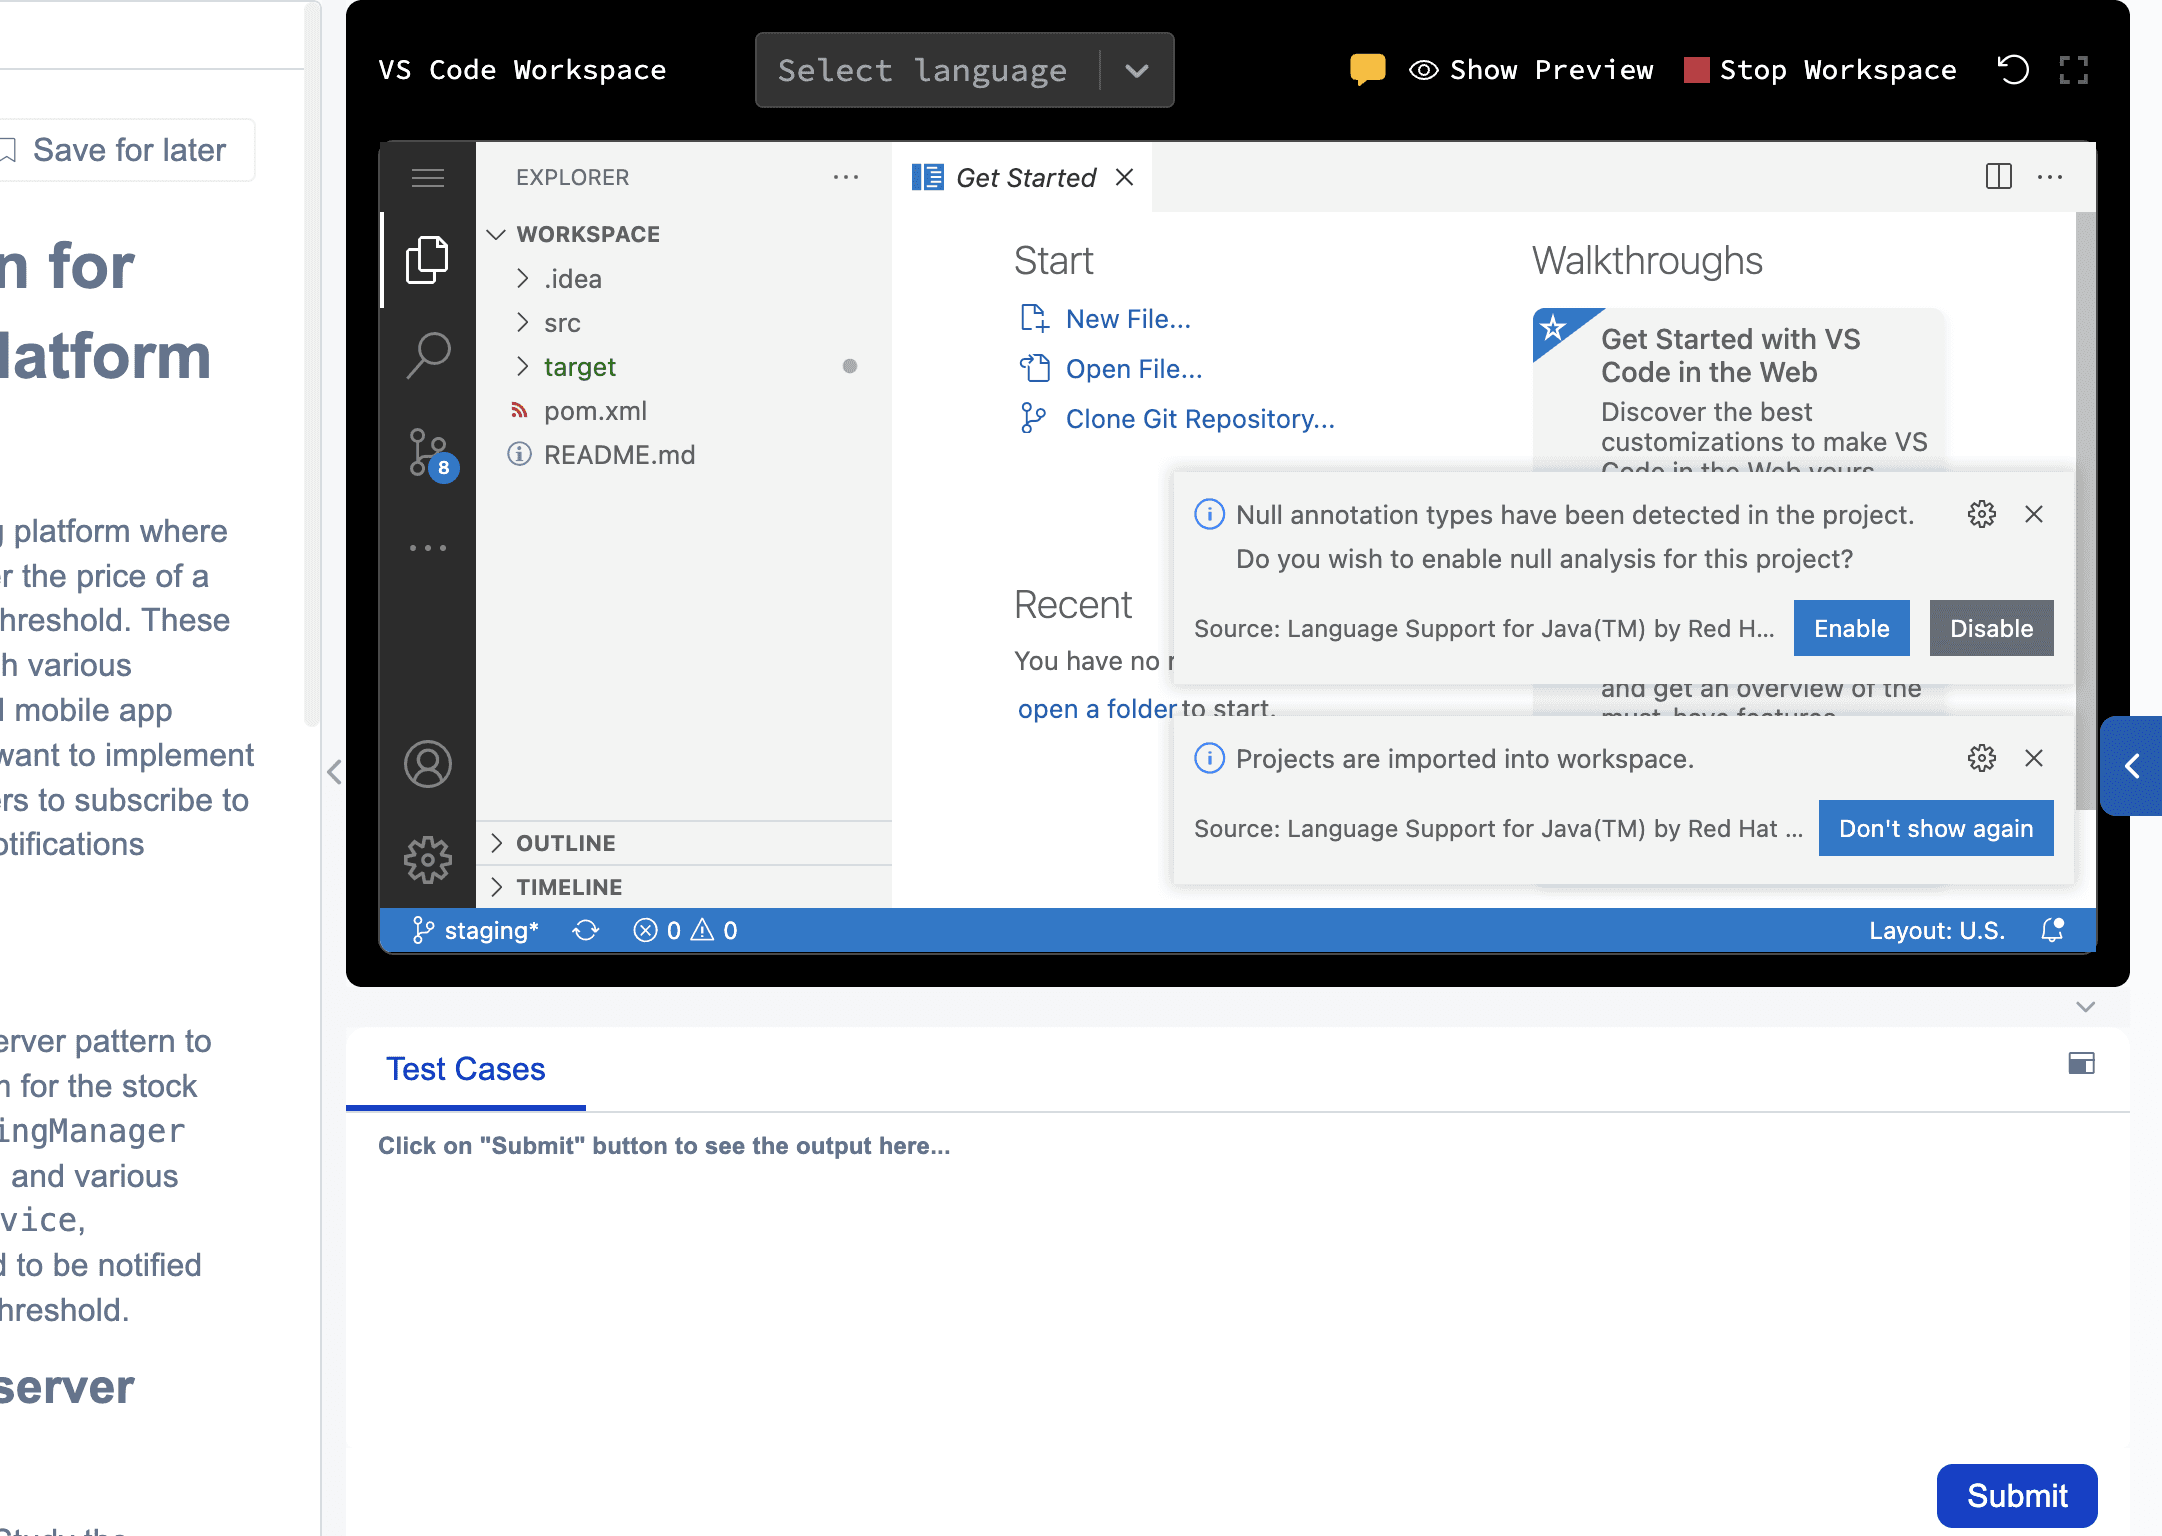Click the synchronize changes icon in status bar
2162x1536 pixels.
tap(586, 931)
